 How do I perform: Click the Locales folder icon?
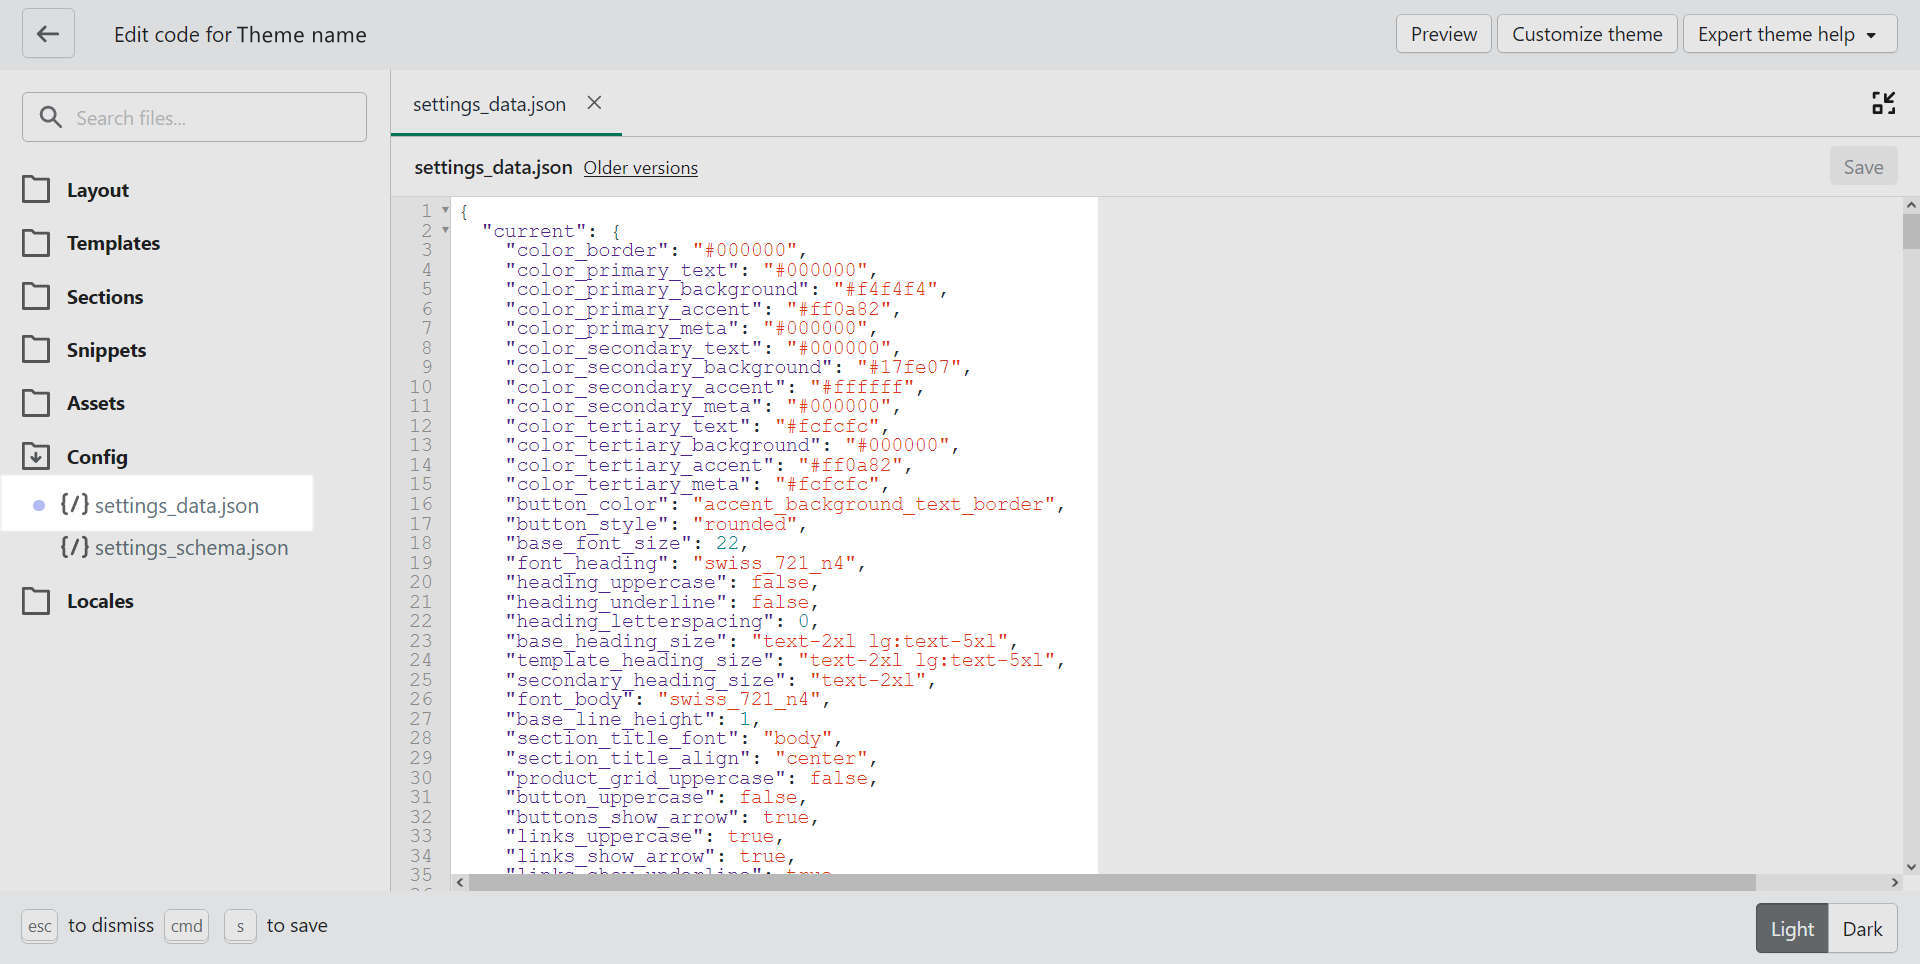[x=36, y=601]
